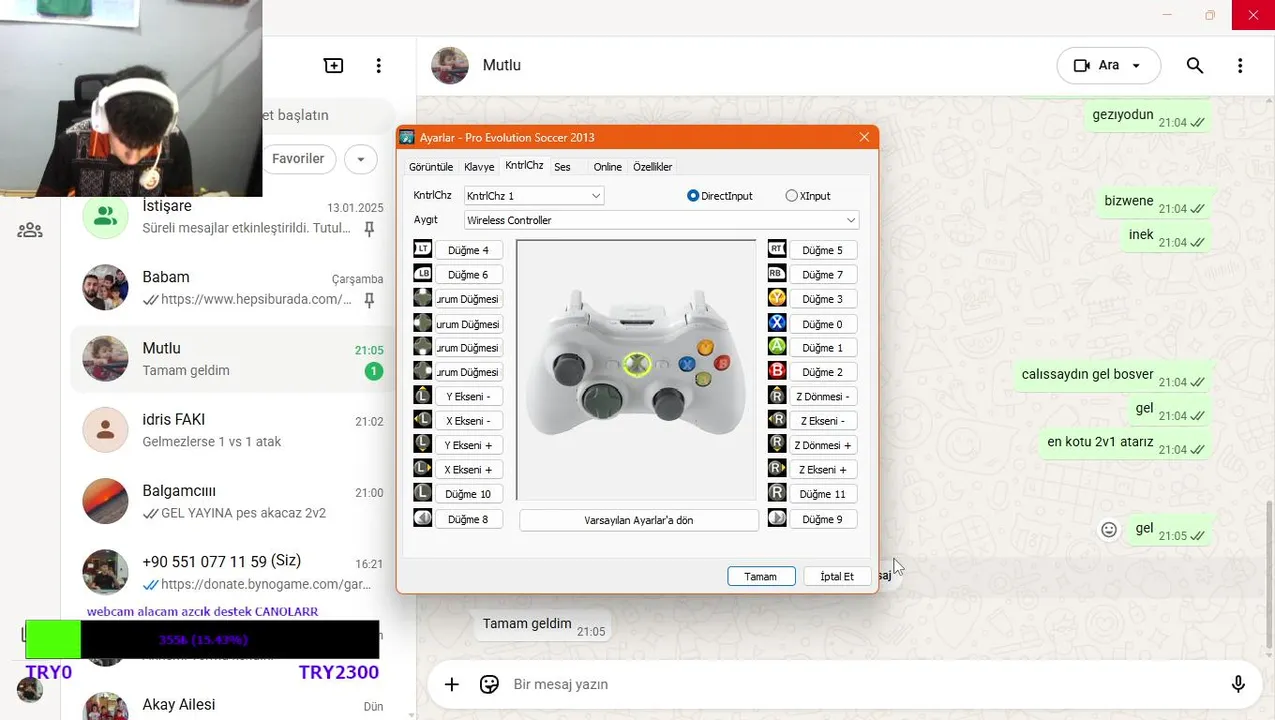Click the Düğme 4 mapping button
This screenshot has width=1275, height=720.
tap(468, 250)
